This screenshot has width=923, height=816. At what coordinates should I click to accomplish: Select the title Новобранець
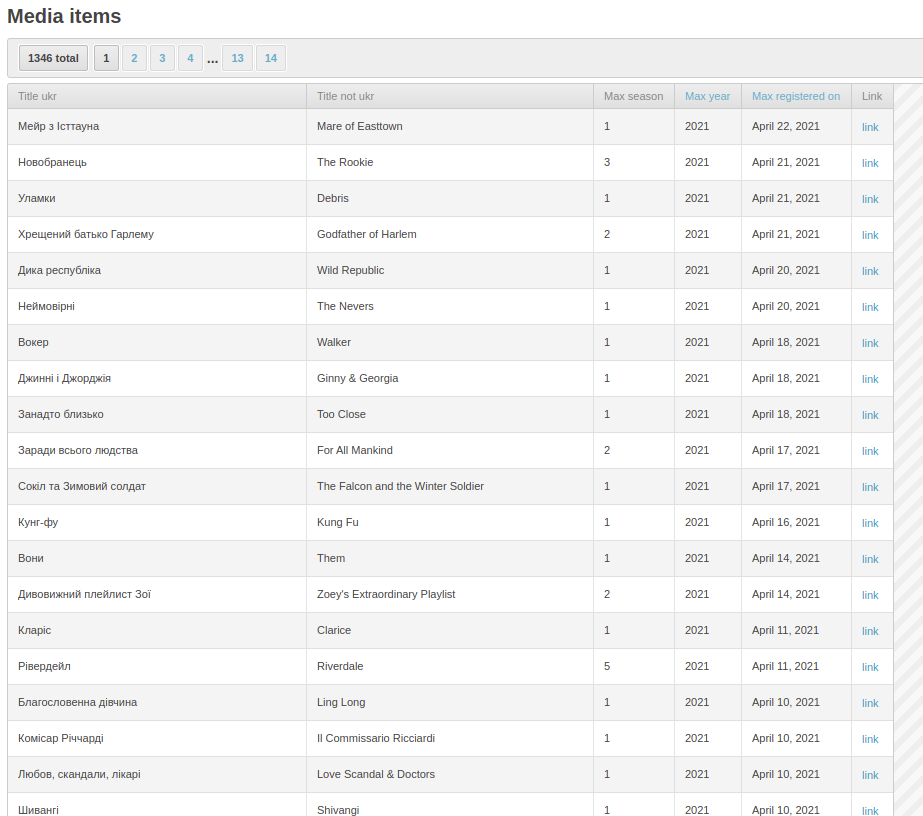click(52, 162)
